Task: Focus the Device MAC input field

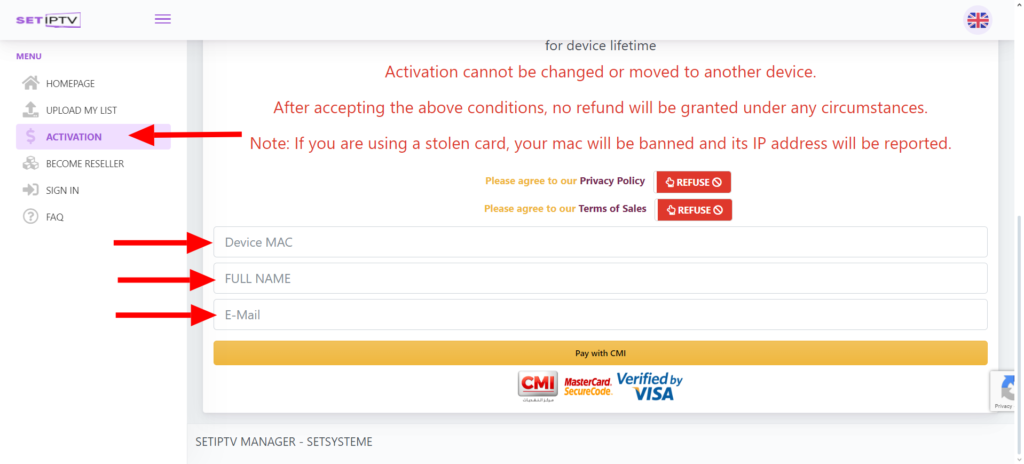Action: tap(600, 242)
